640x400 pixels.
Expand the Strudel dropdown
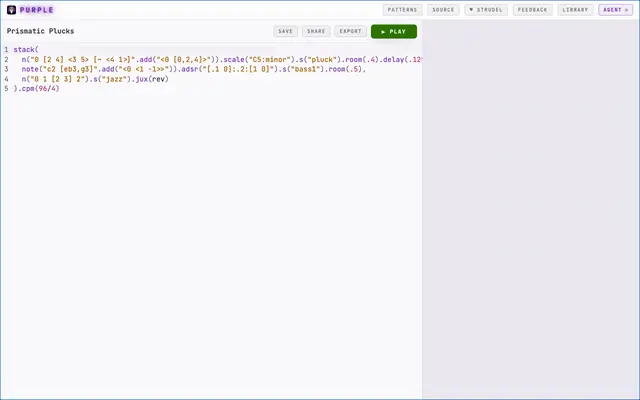pyautogui.click(x=486, y=10)
